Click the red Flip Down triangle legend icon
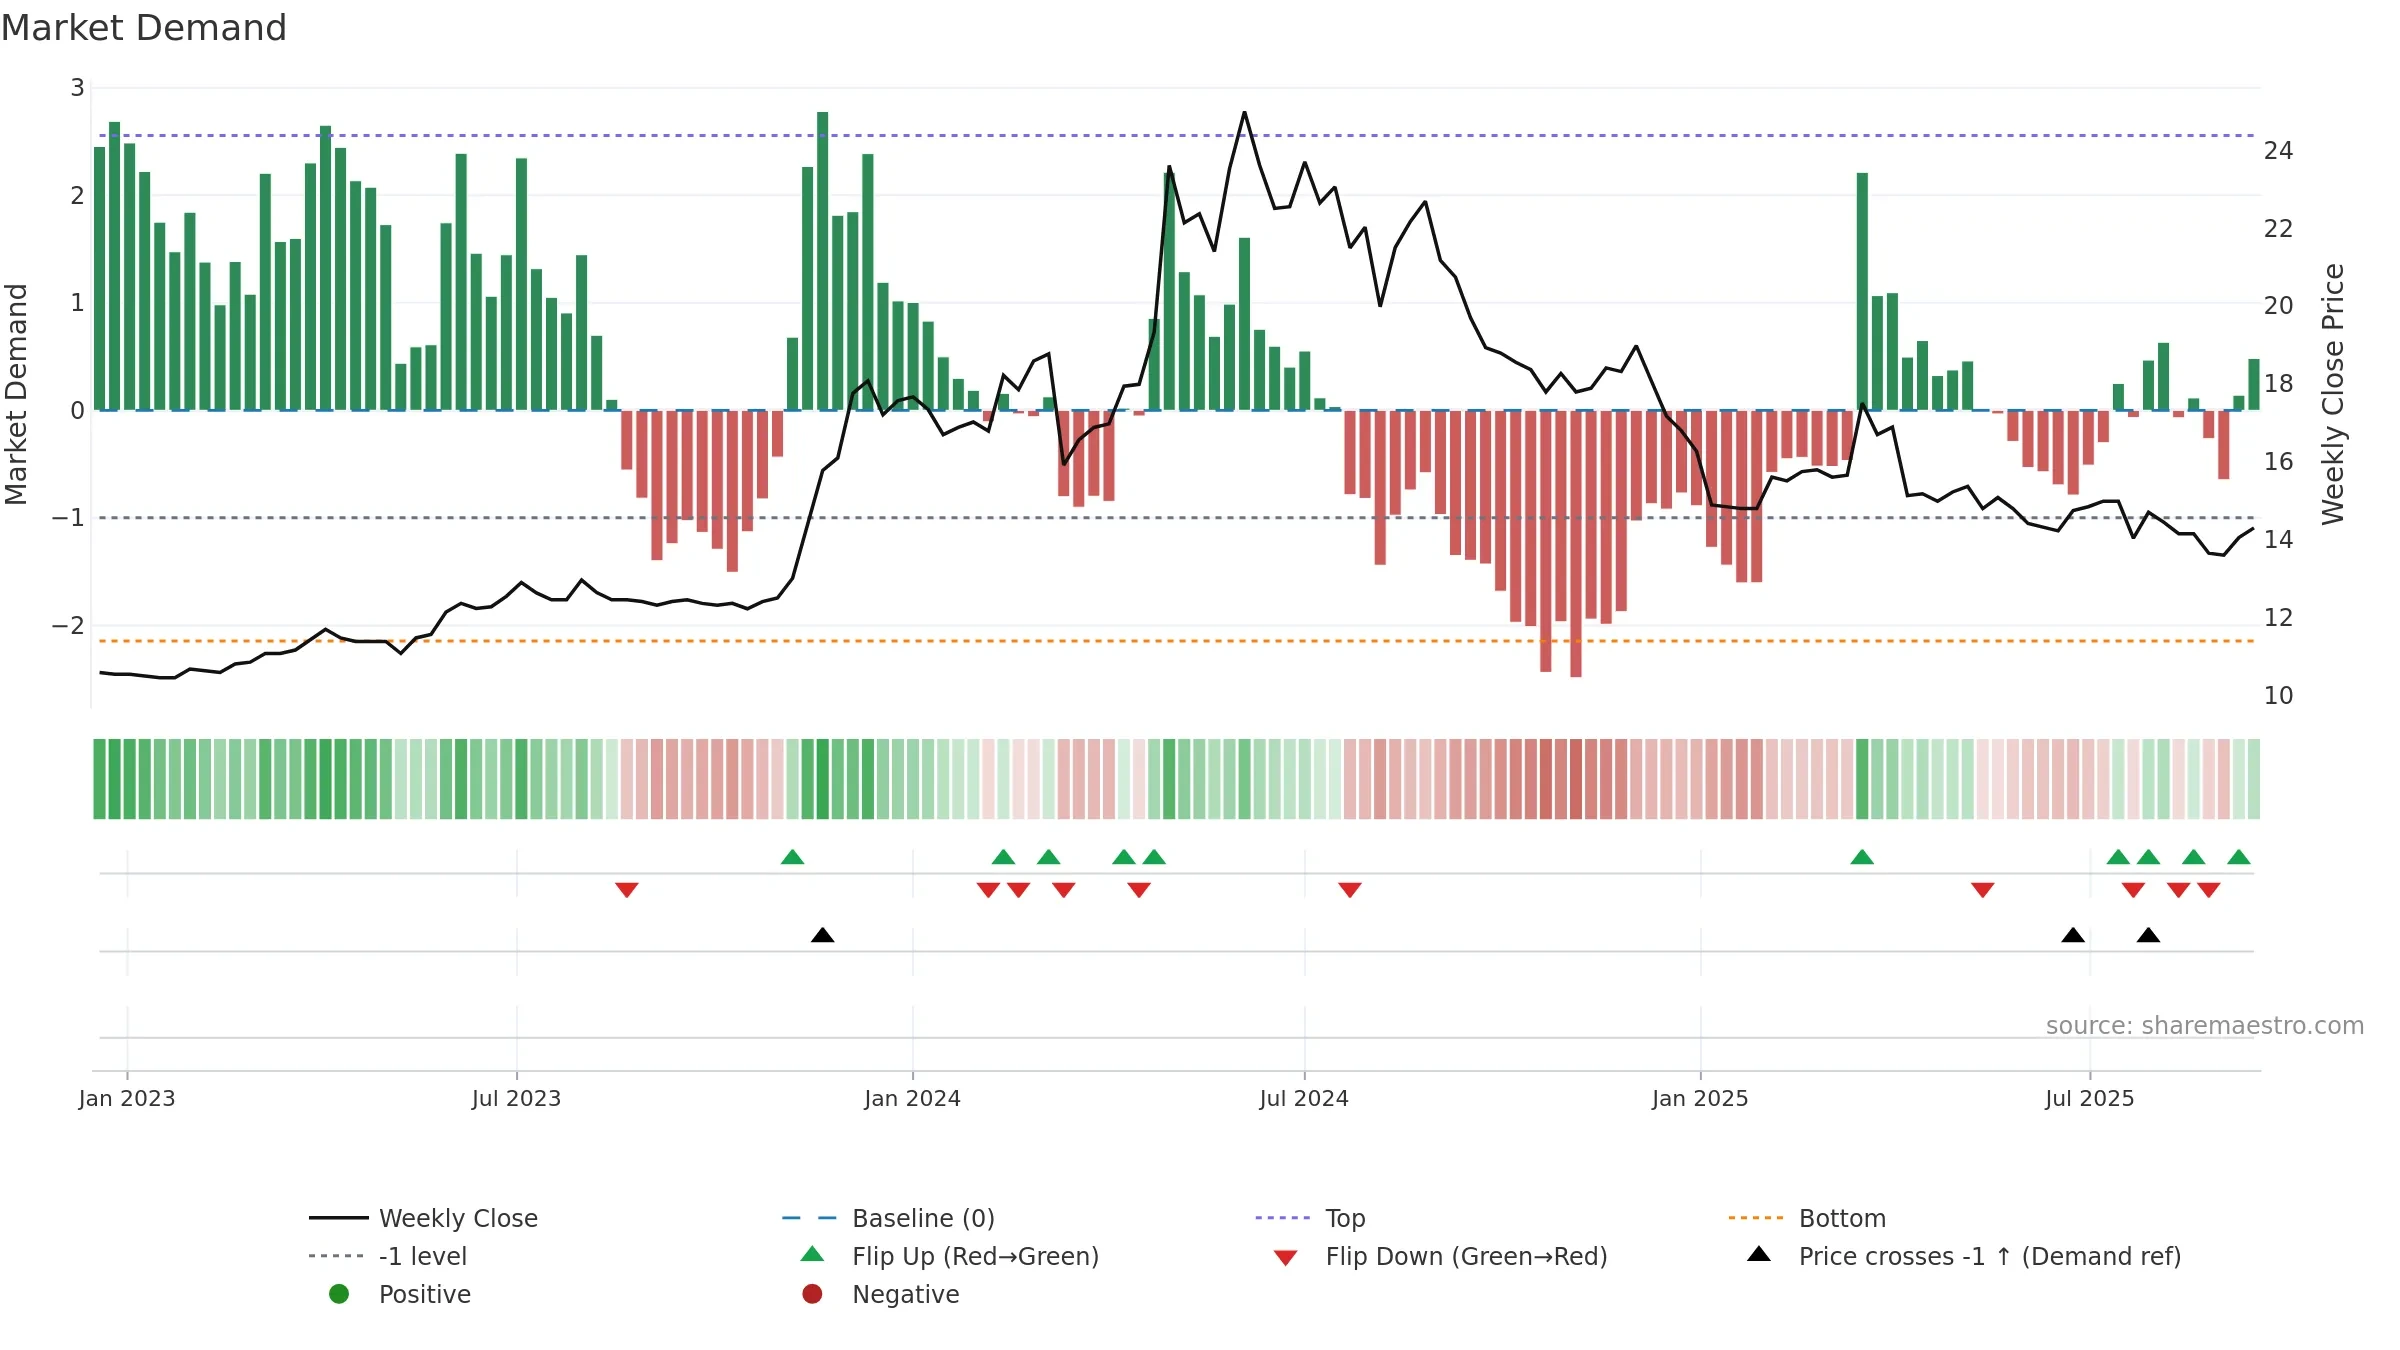Screen dimensions: 2400x1350 (x=1286, y=1258)
